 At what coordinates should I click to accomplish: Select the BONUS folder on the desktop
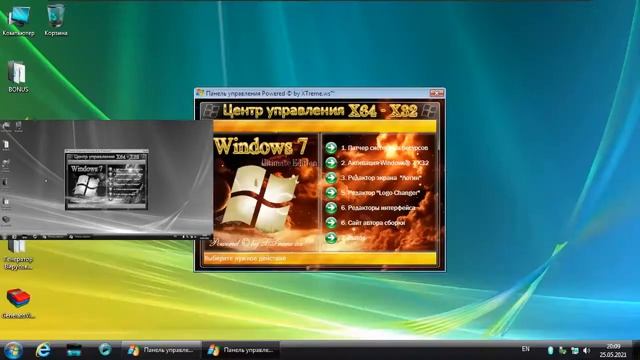(18, 77)
